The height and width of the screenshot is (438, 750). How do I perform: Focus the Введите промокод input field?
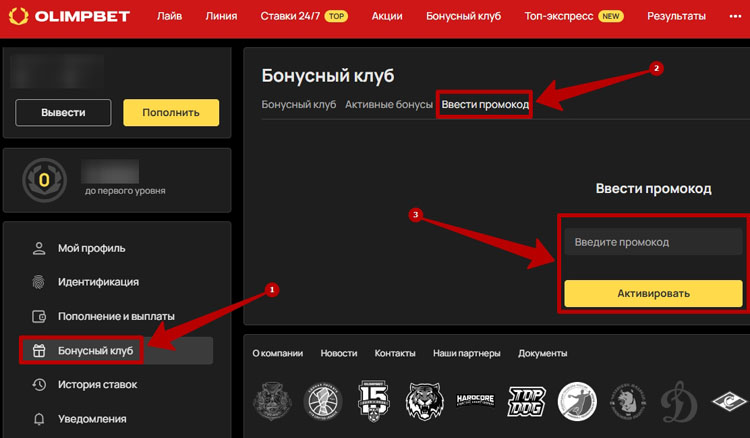pyautogui.click(x=653, y=242)
